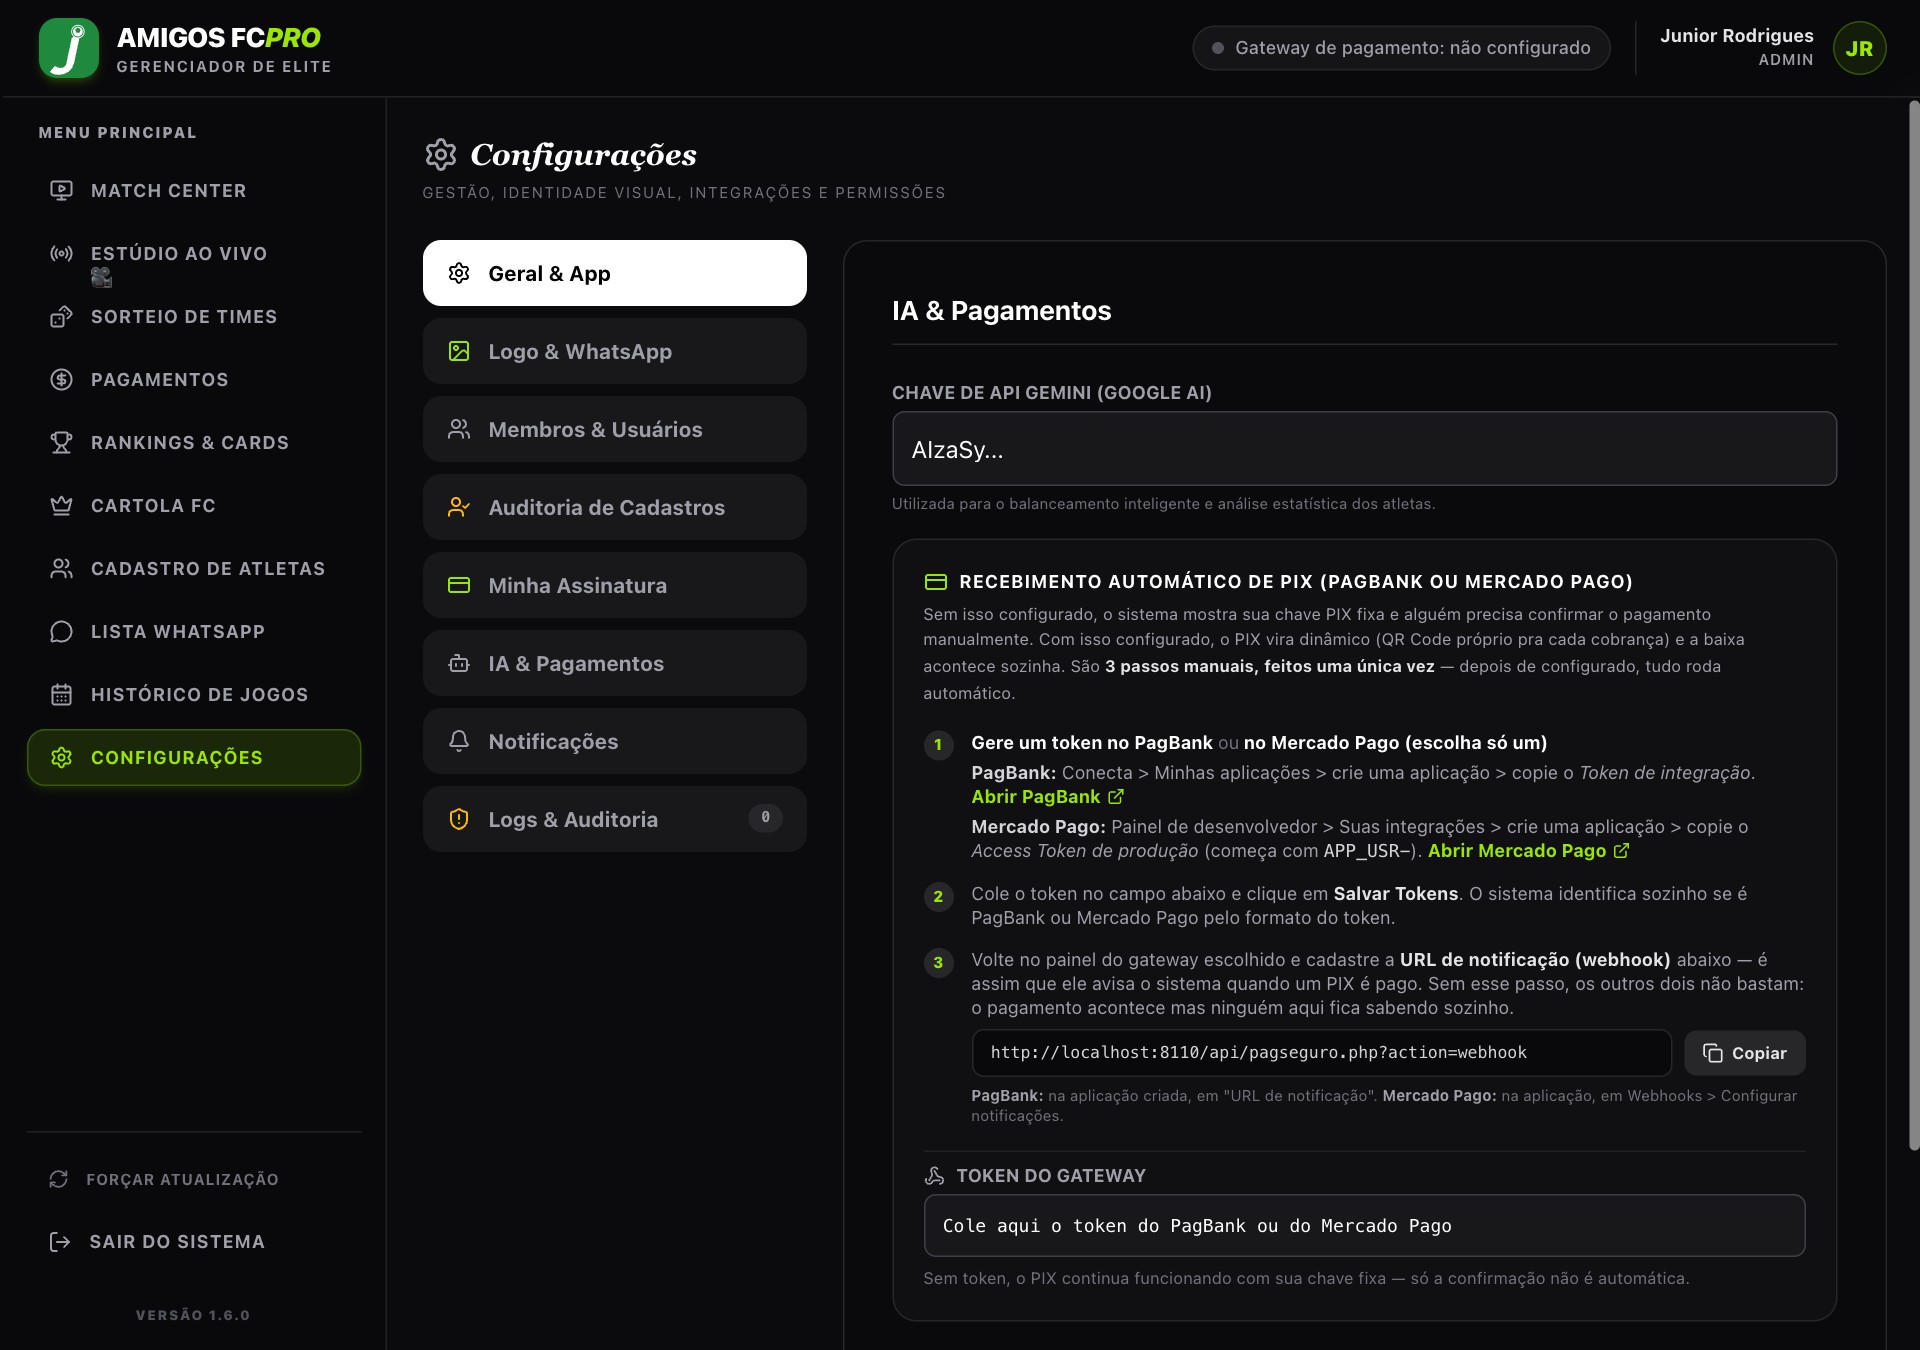Click the Copiar webhook URL button
This screenshot has width=1920, height=1350.
click(1745, 1053)
